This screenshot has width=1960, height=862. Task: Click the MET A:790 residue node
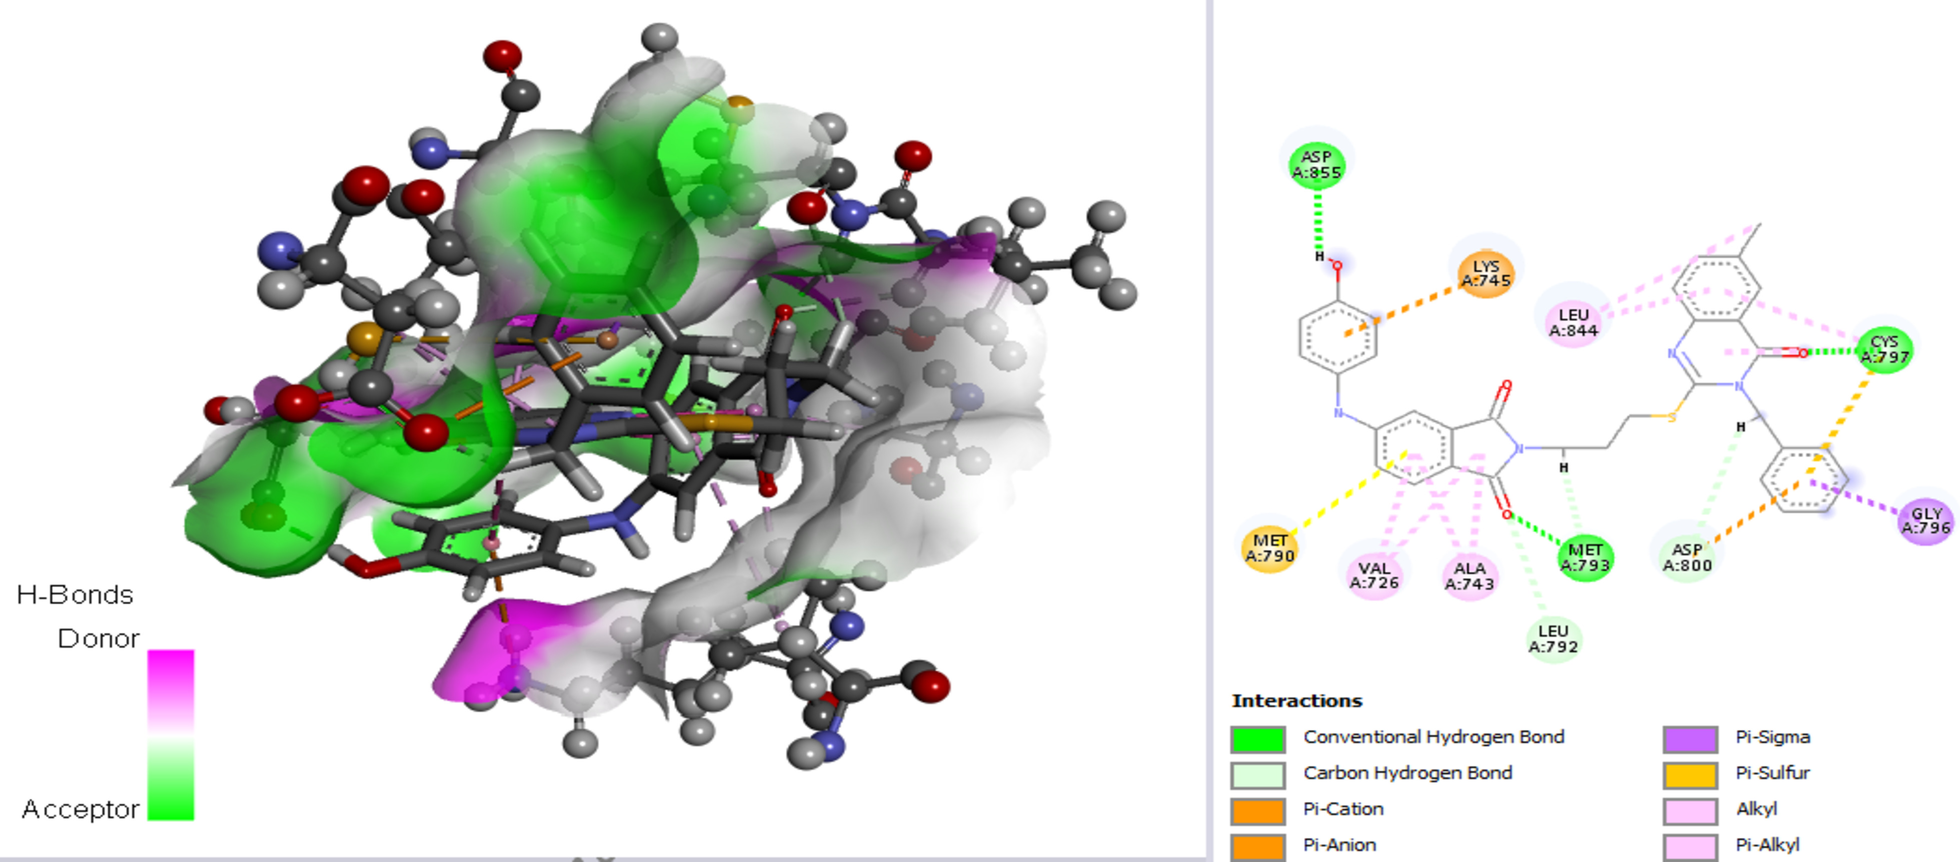[x=1270, y=548]
